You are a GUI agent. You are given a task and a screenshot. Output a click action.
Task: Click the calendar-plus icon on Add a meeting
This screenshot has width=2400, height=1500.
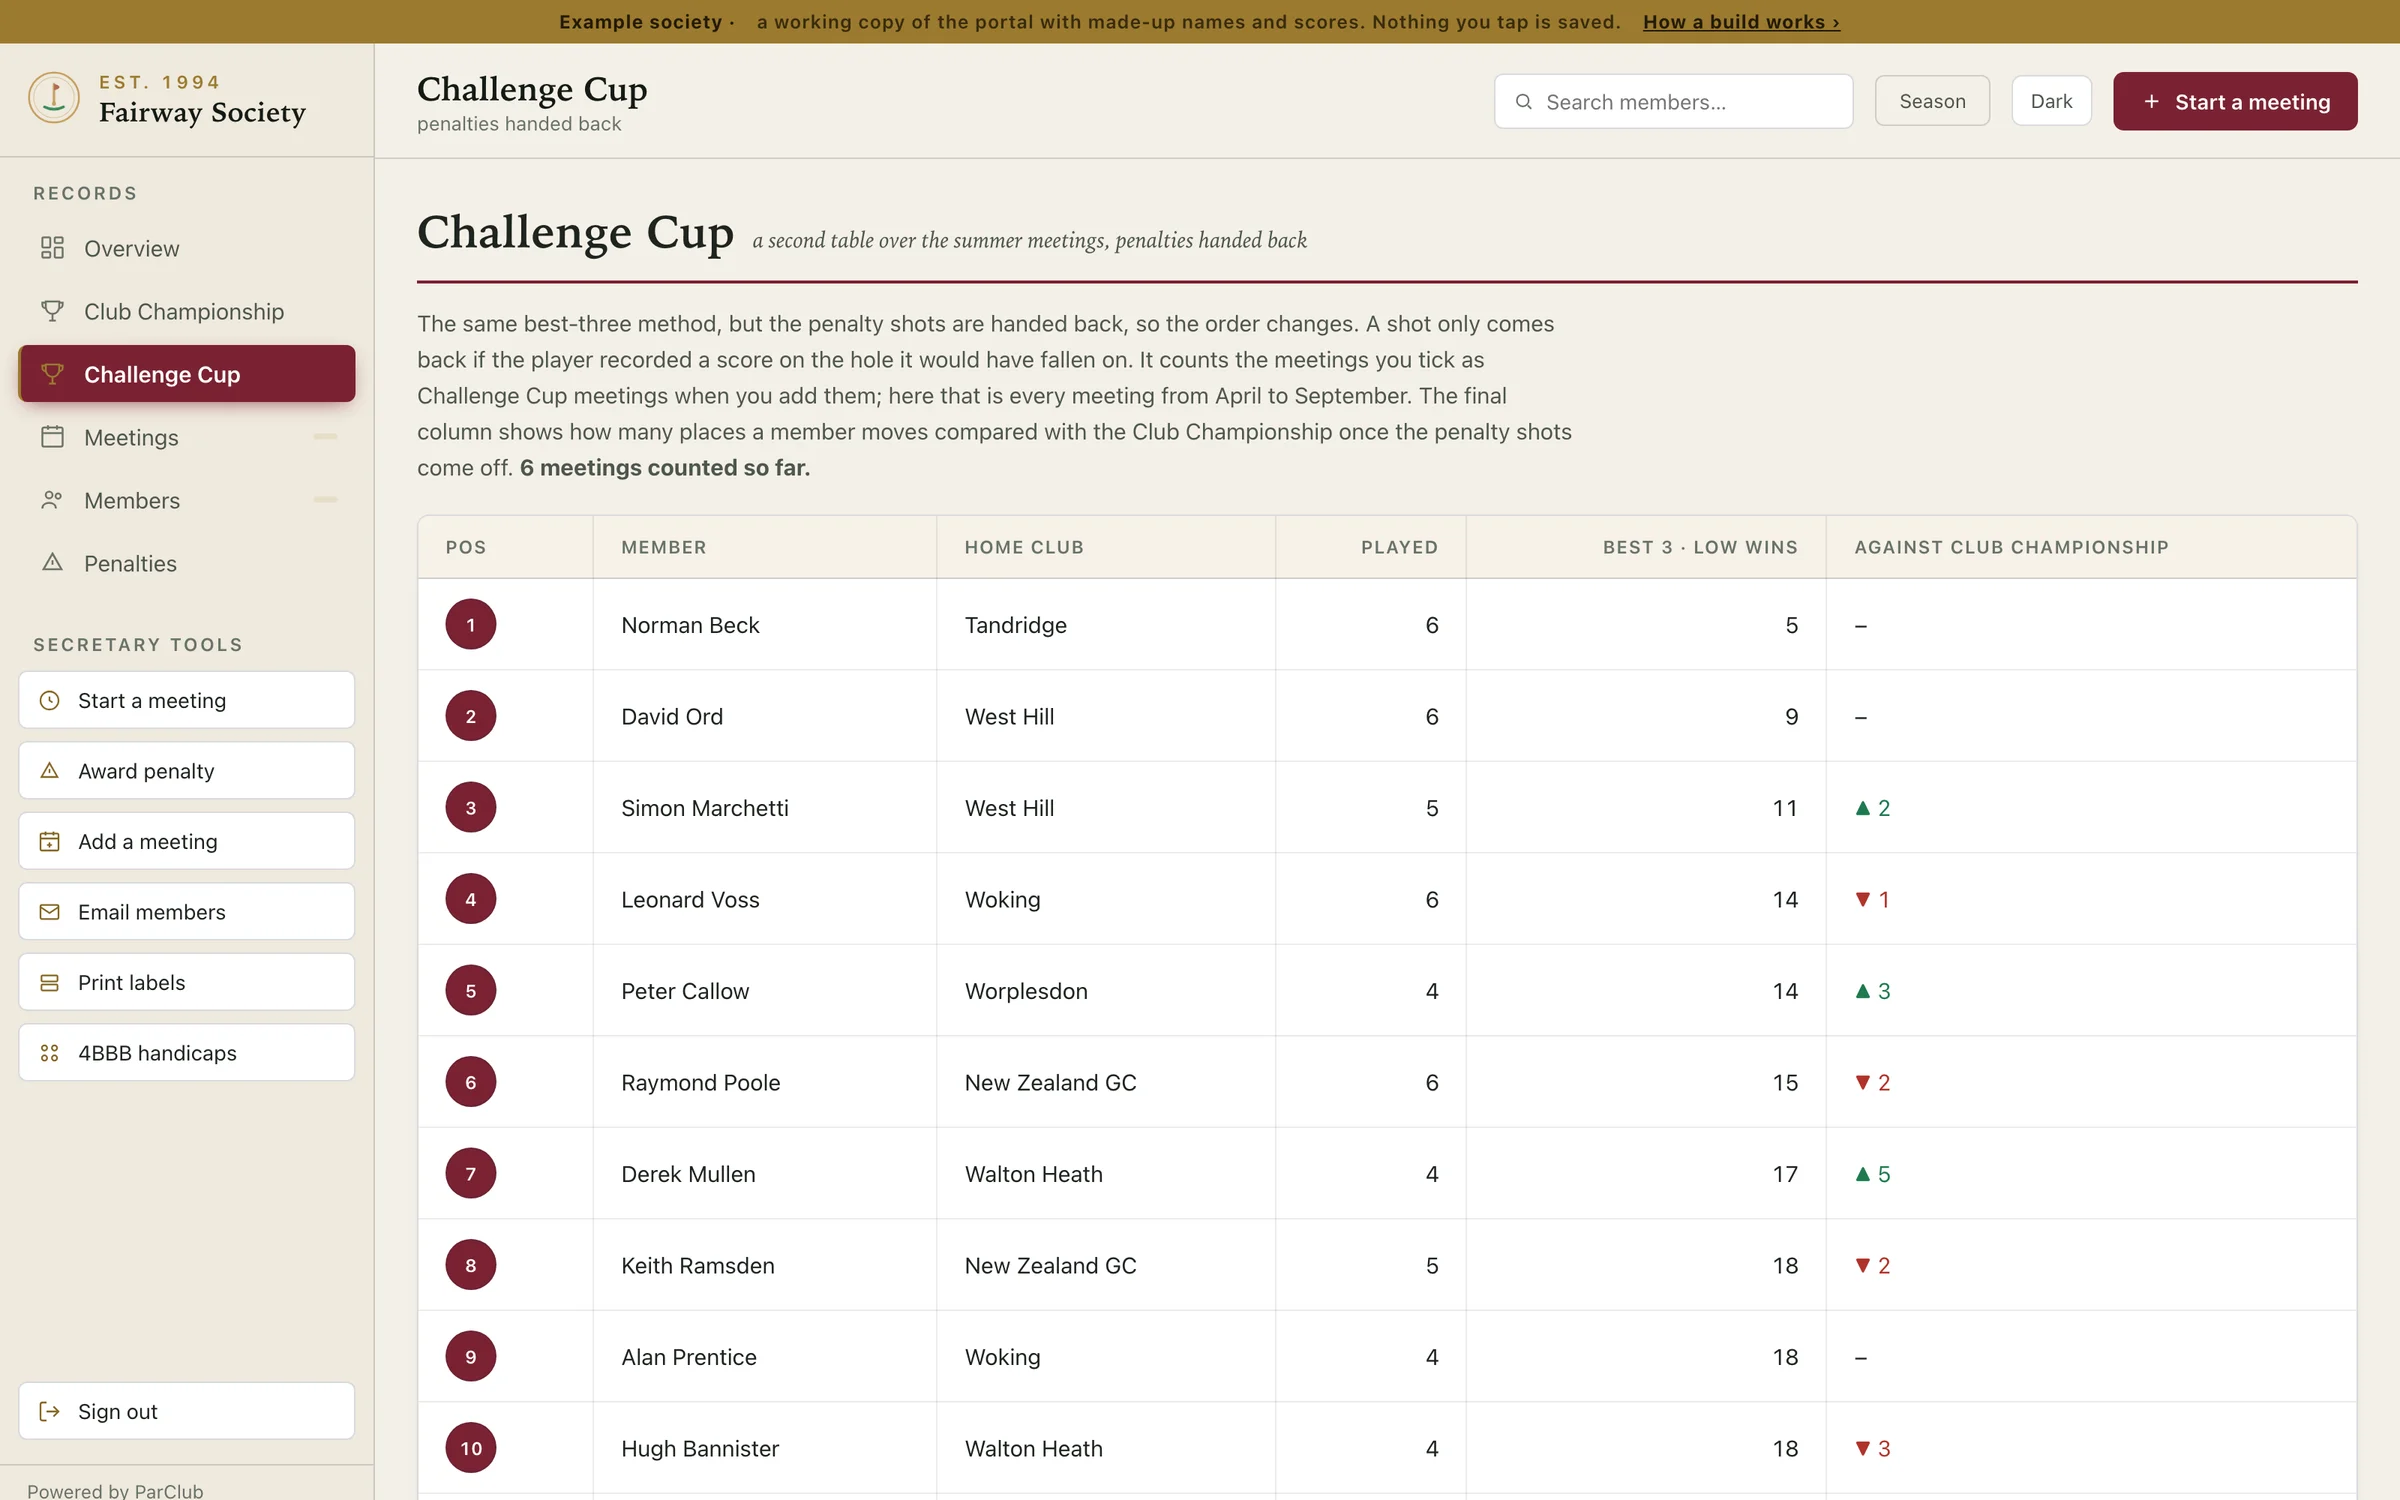49,842
